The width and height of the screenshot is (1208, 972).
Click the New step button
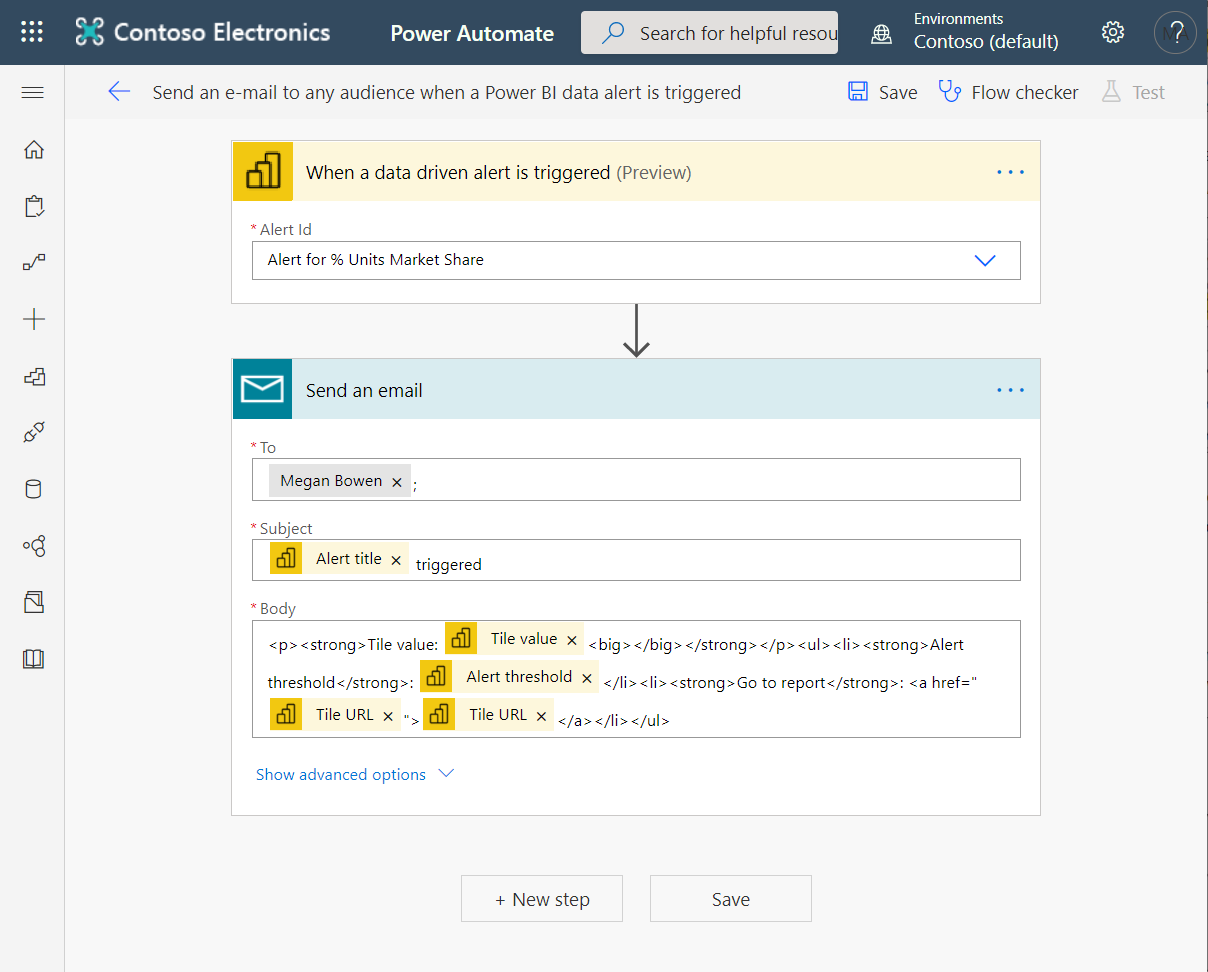[x=541, y=898]
